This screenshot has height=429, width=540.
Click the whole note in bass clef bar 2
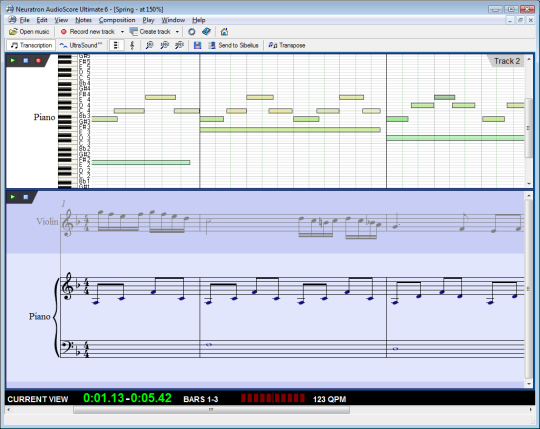pos(208,344)
